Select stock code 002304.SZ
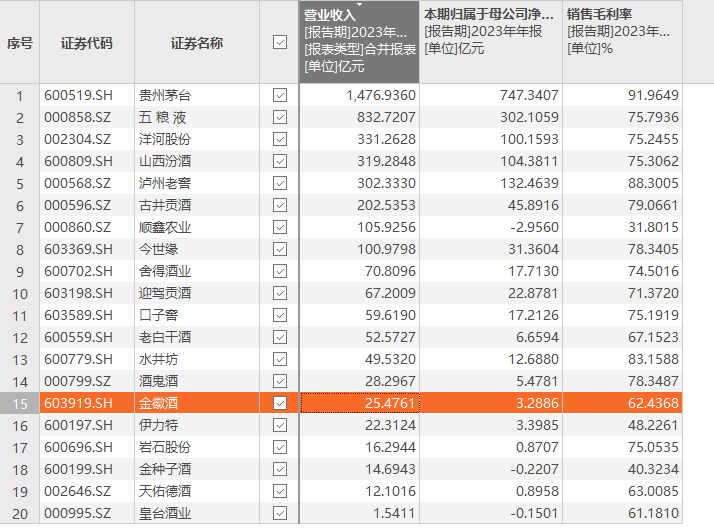 pyautogui.click(x=77, y=139)
